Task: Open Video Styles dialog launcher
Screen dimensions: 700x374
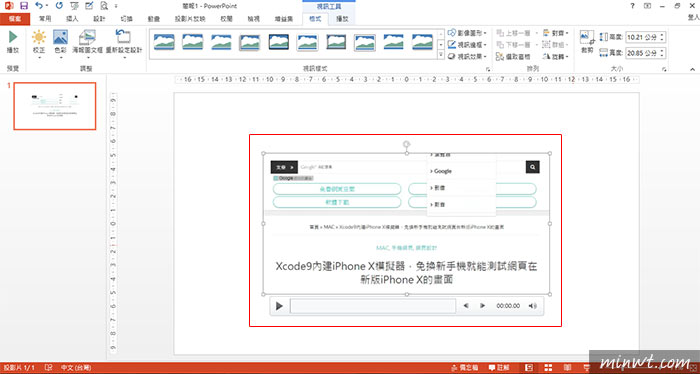Action: (488, 69)
